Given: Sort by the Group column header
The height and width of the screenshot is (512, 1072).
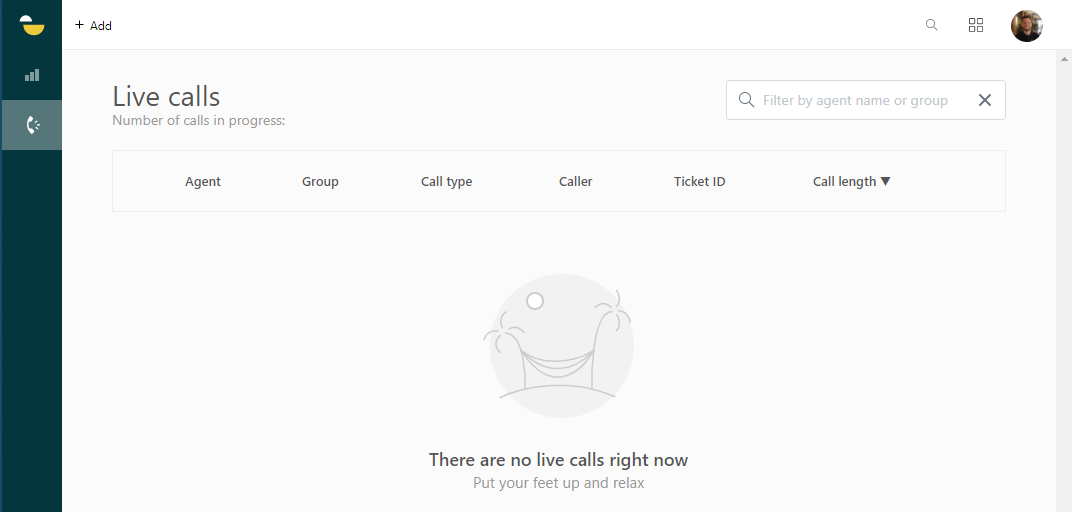Looking at the screenshot, I should 320,182.
